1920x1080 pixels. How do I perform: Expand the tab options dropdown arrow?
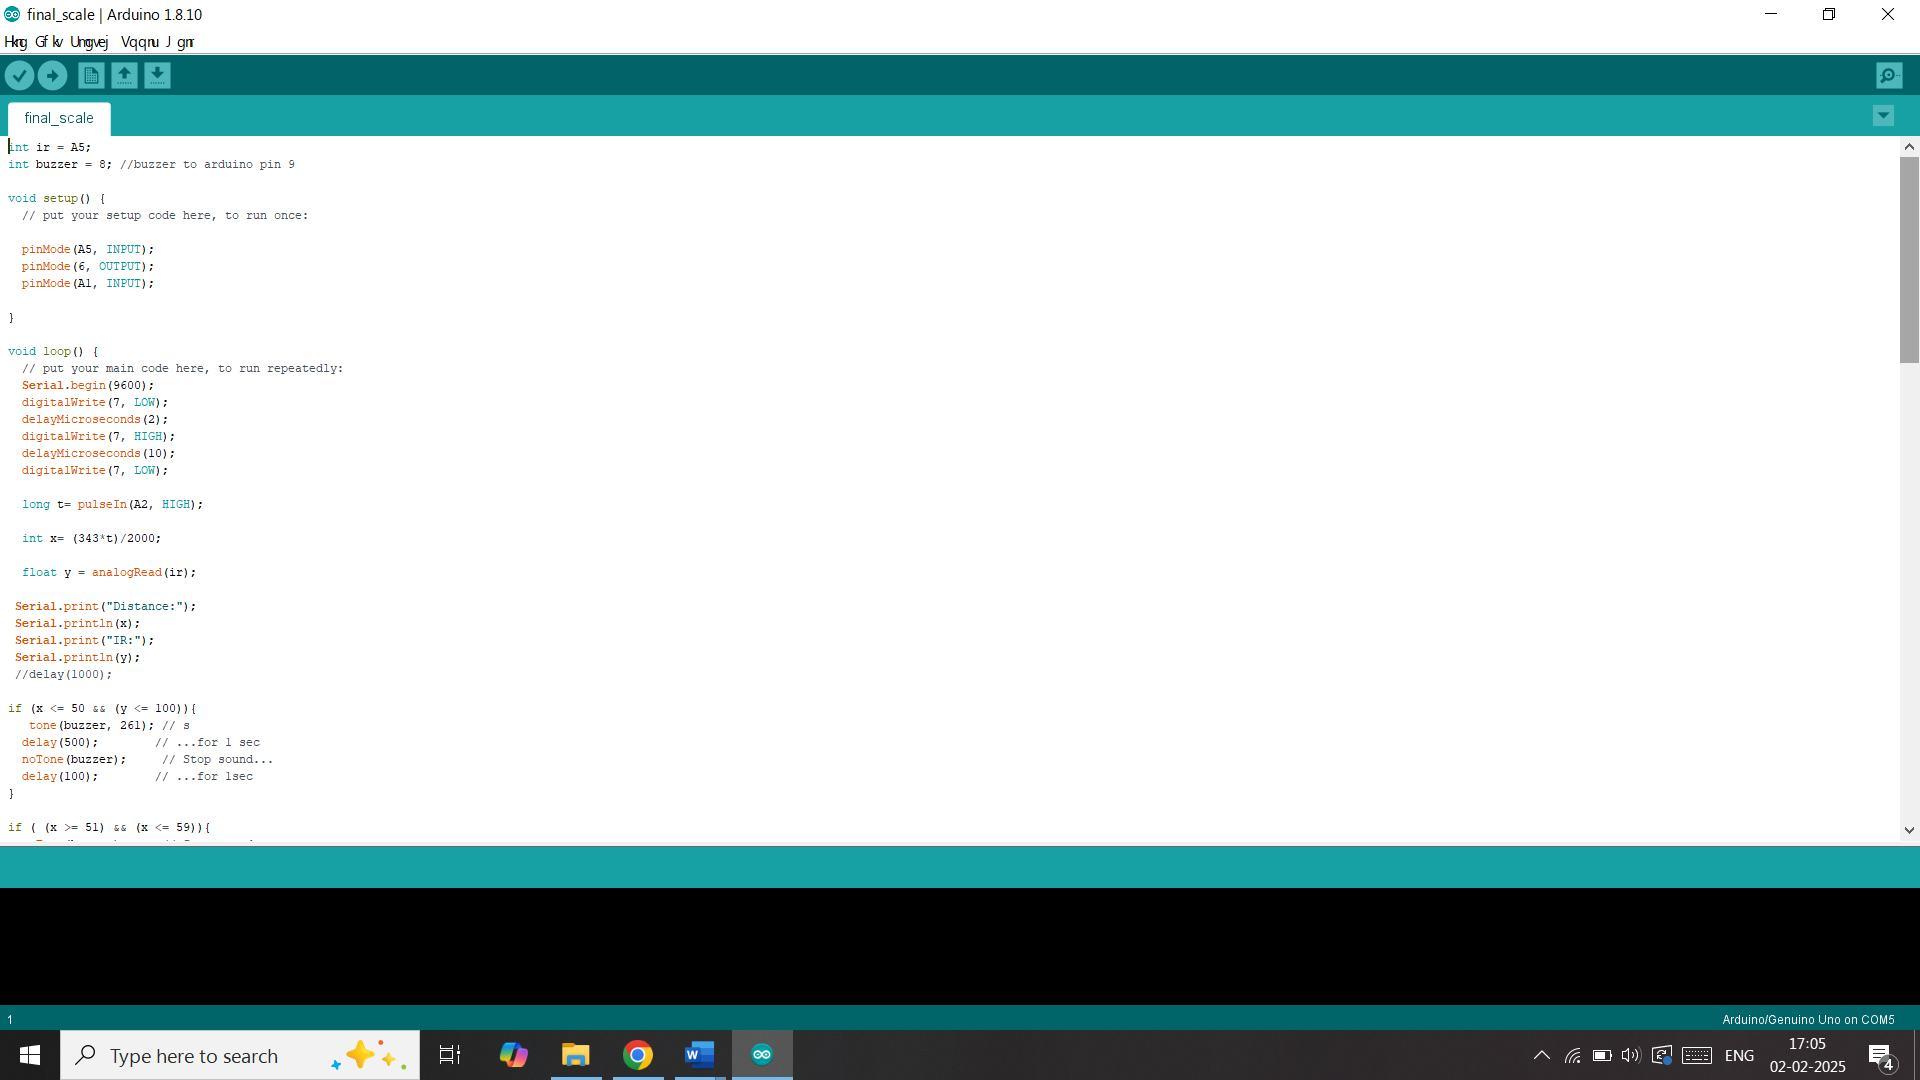point(1883,116)
